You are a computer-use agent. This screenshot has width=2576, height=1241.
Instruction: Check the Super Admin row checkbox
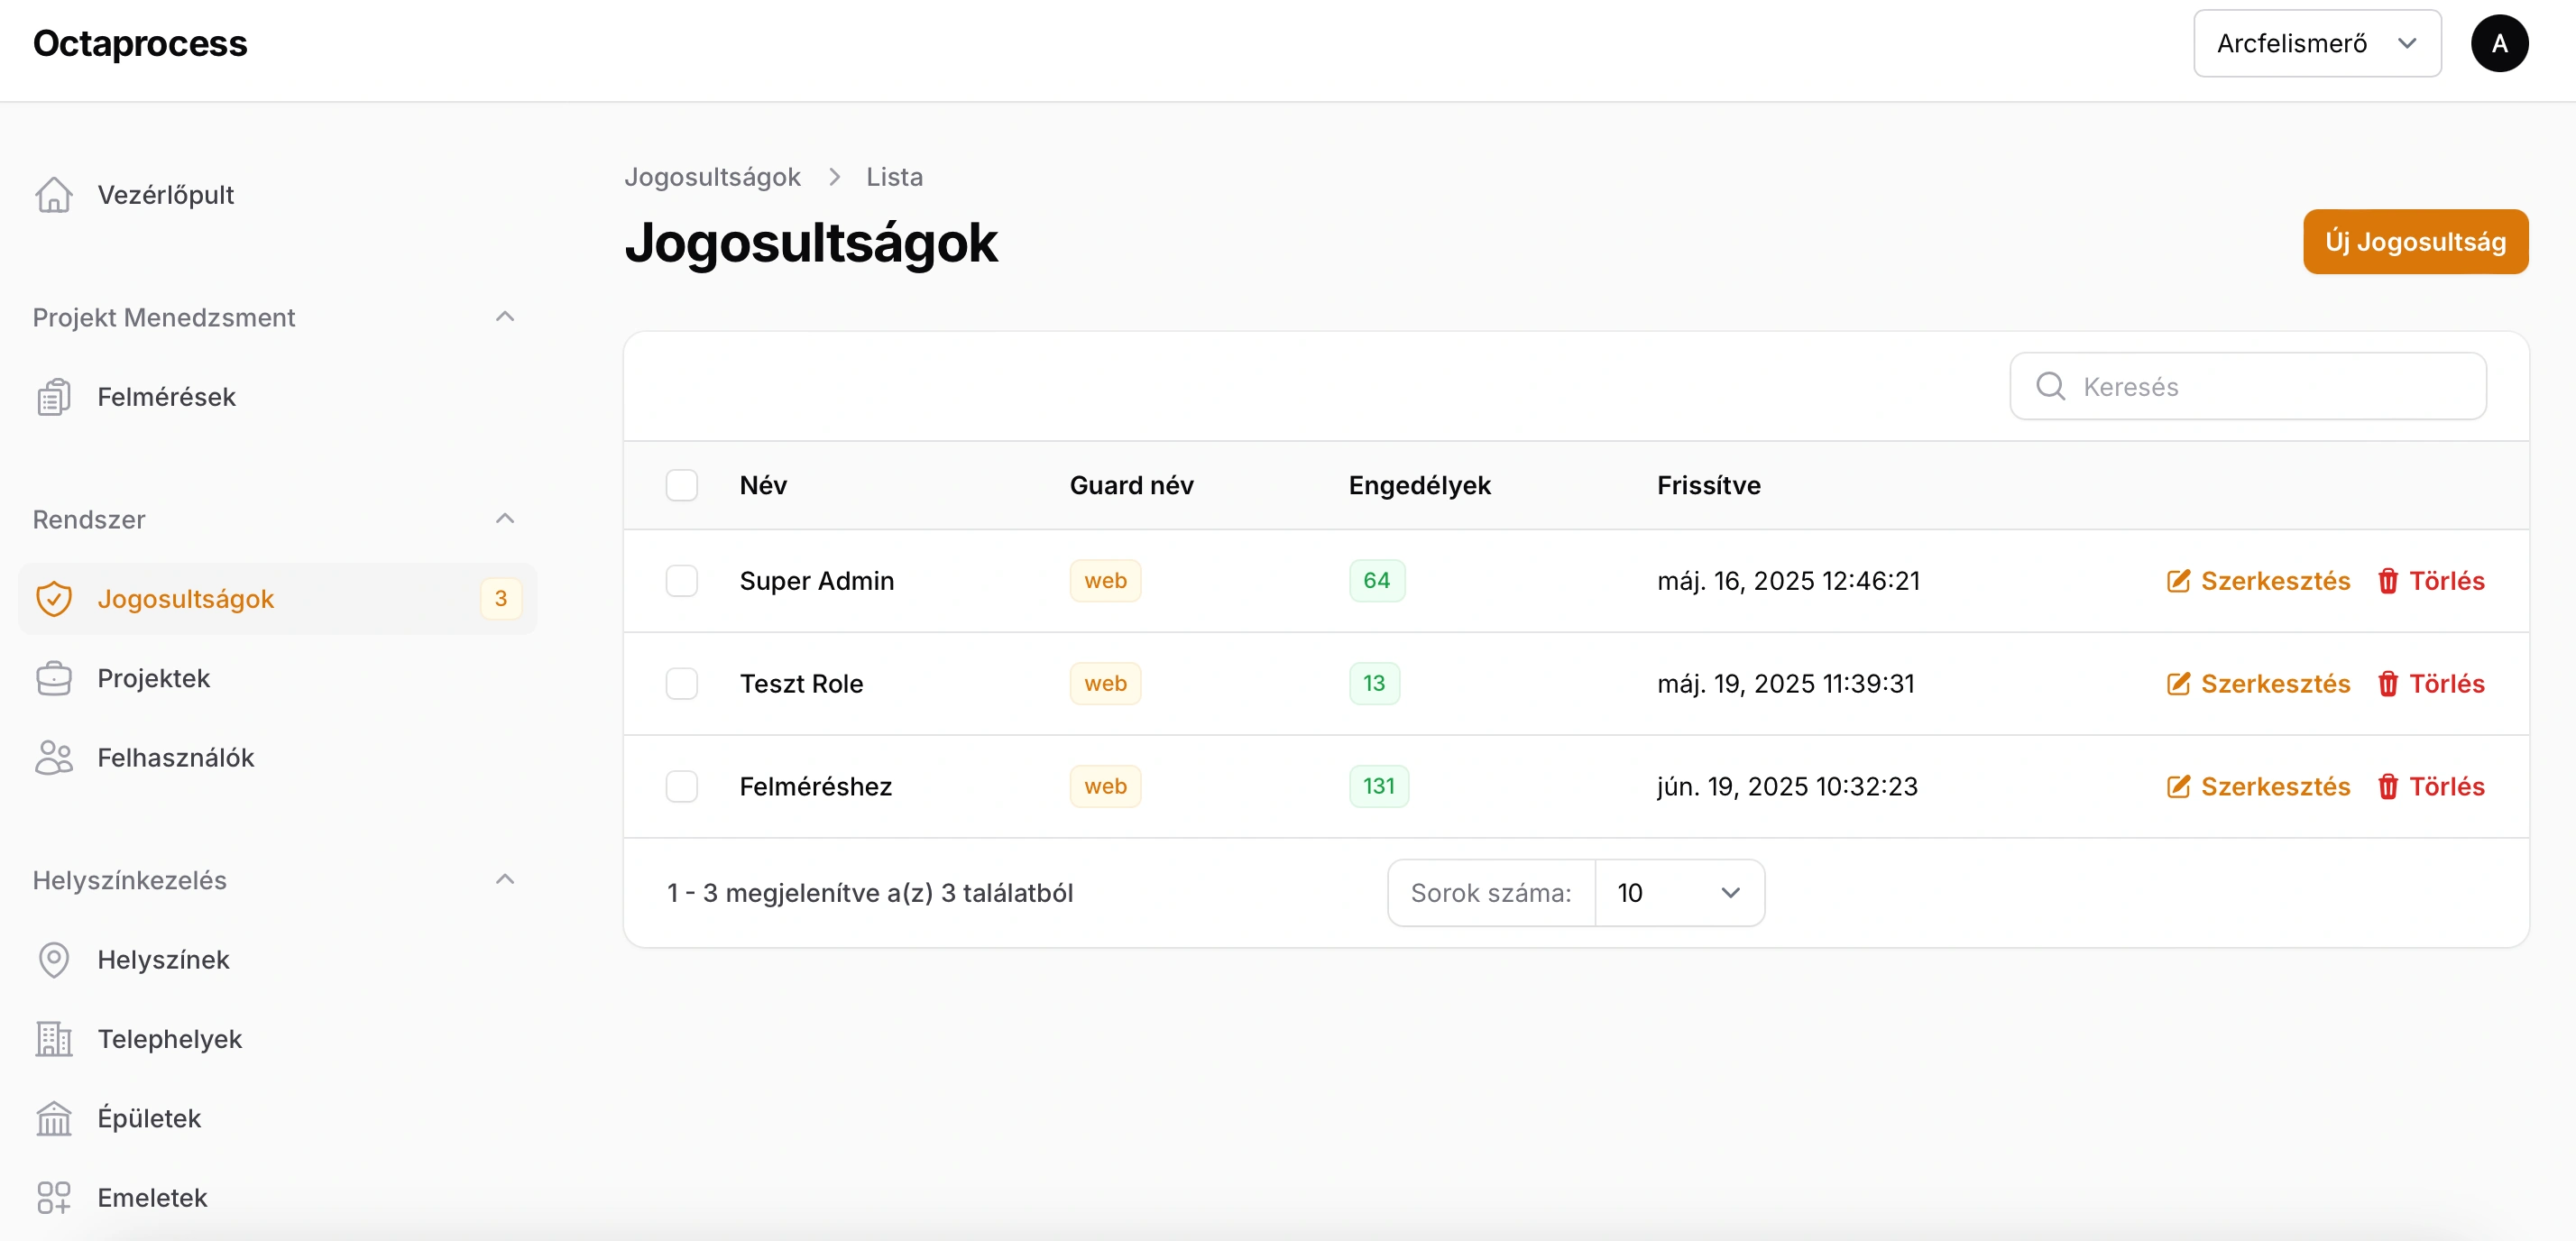pyautogui.click(x=682, y=581)
